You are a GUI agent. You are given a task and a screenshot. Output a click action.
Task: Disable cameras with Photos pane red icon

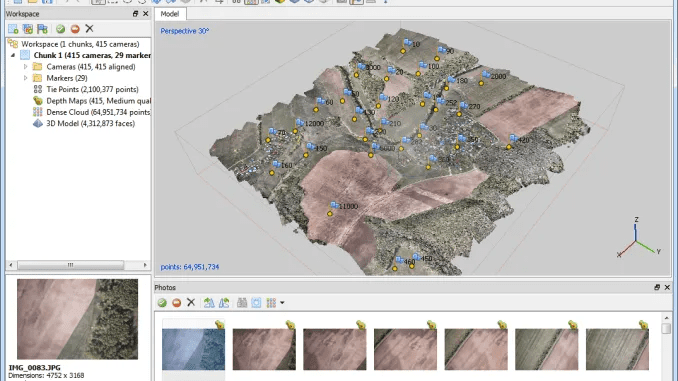[x=176, y=303]
